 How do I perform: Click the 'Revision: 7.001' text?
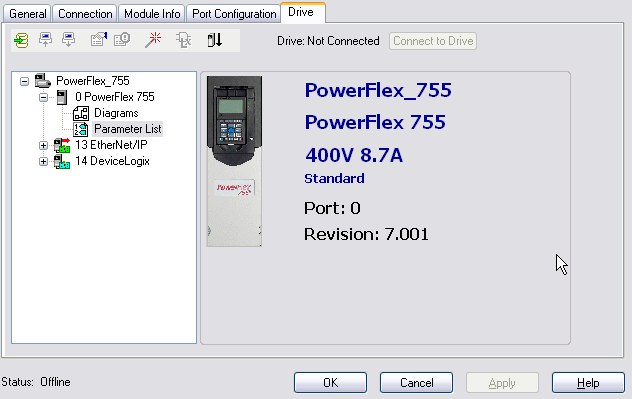pyautogui.click(x=366, y=234)
